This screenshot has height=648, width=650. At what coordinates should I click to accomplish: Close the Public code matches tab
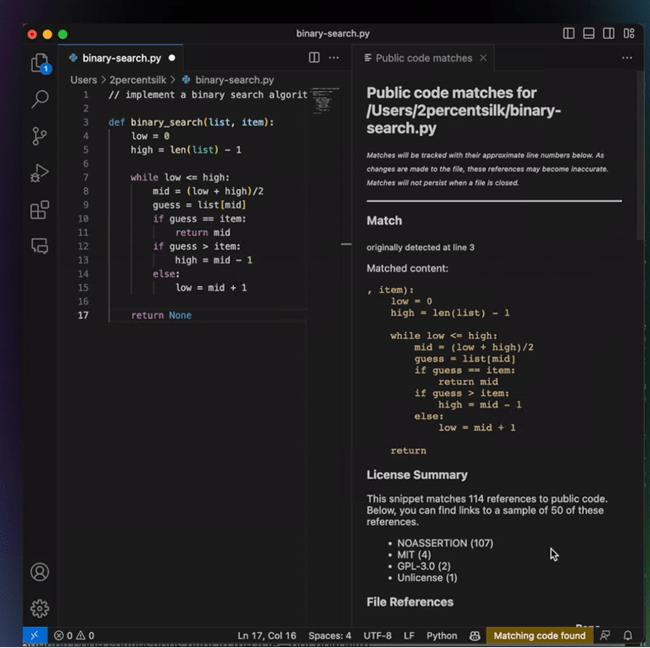pyautogui.click(x=484, y=58)
